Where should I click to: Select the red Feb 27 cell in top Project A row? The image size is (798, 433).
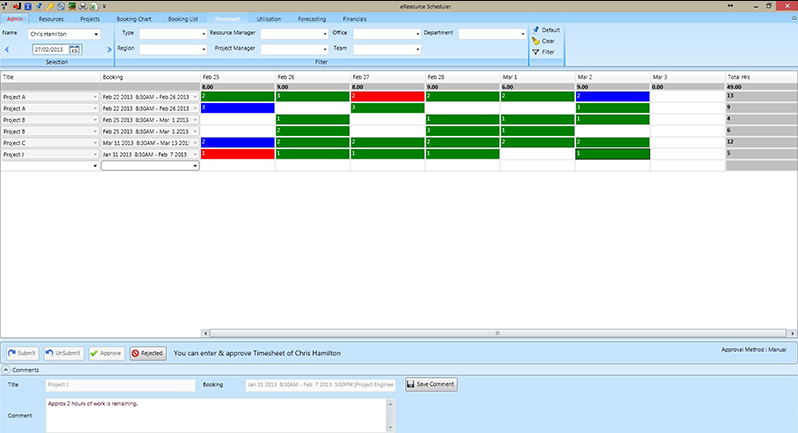(386, 96)
